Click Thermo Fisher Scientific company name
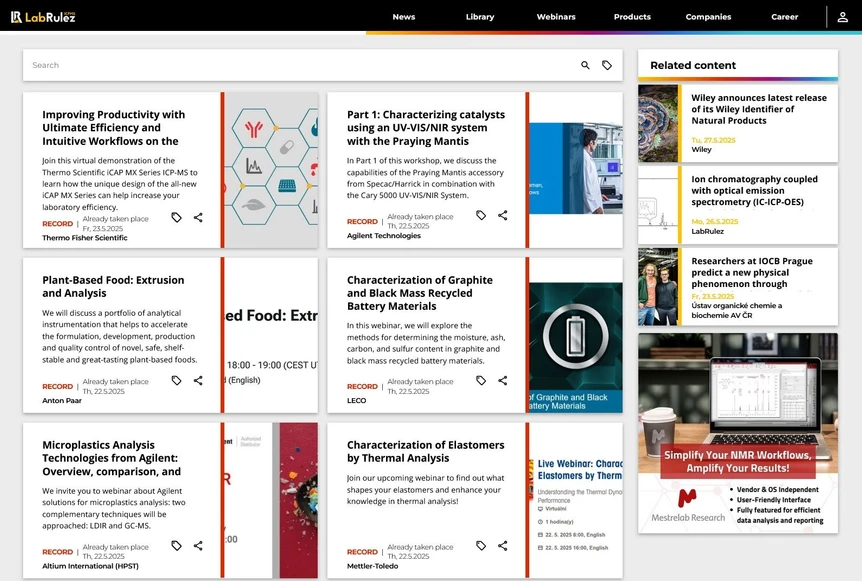The image size is (862, 581). click(x=85, y=237)
